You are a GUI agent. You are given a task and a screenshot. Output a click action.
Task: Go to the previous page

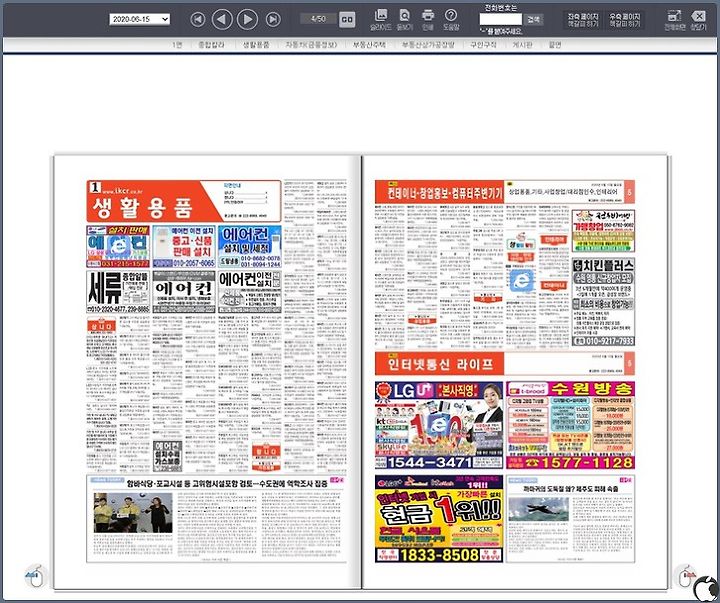222,19
